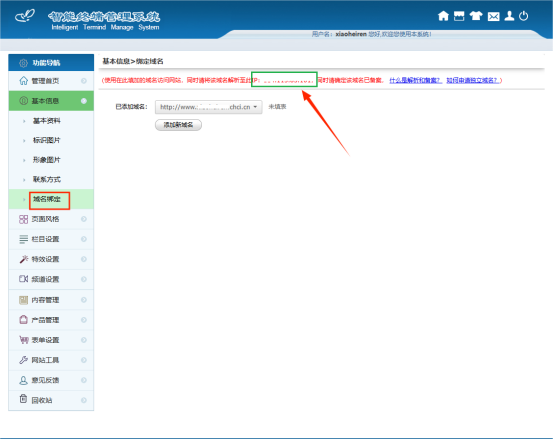Open 基本资料 submenu item

(x=47, y=121)
